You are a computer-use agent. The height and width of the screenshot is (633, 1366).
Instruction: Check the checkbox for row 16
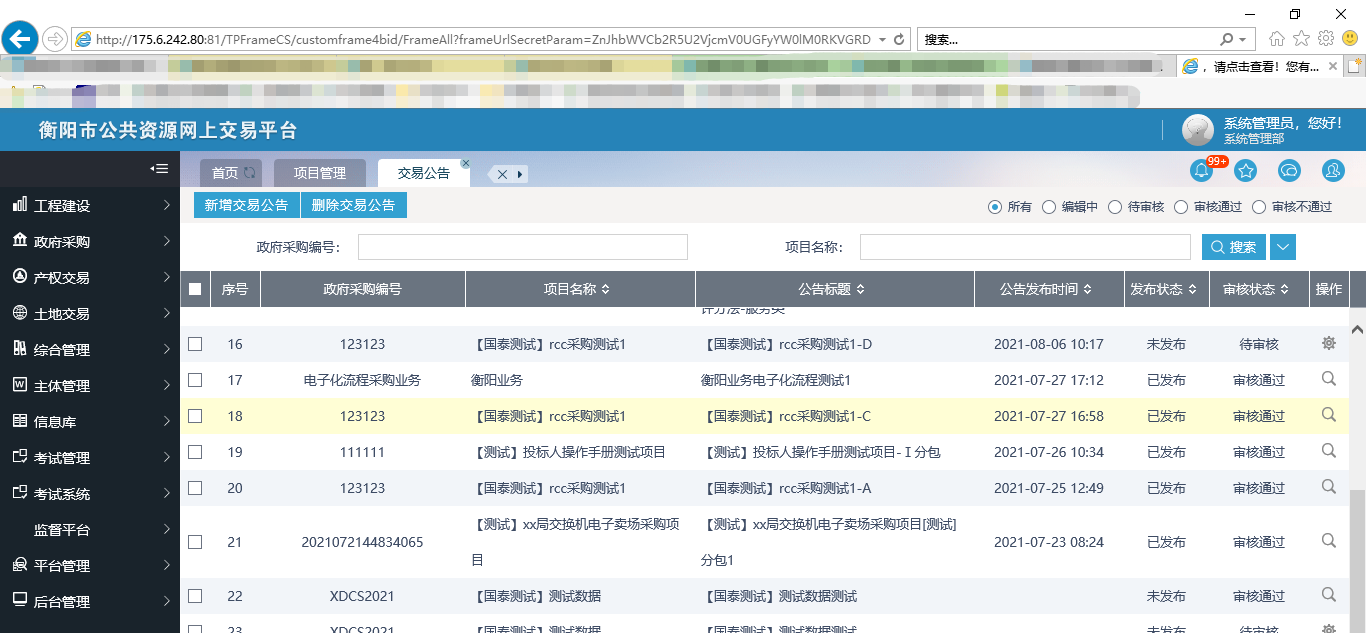pos(195,344)
